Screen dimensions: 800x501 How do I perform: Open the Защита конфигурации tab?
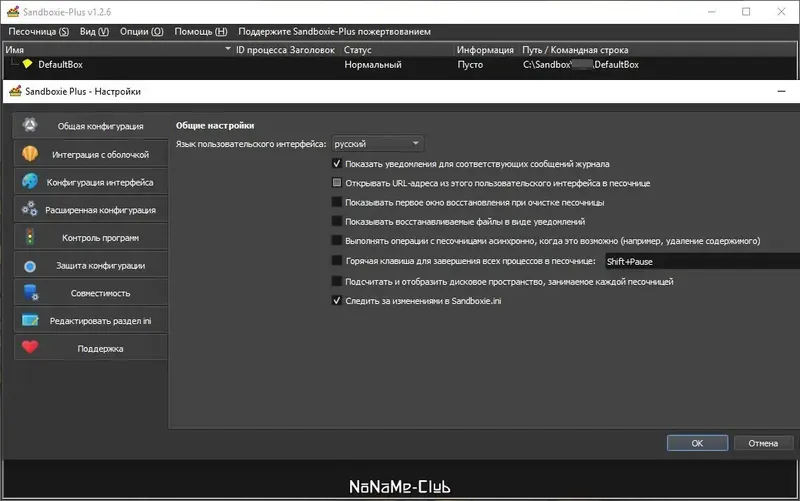pyautogui.click(x=91, y=265)
